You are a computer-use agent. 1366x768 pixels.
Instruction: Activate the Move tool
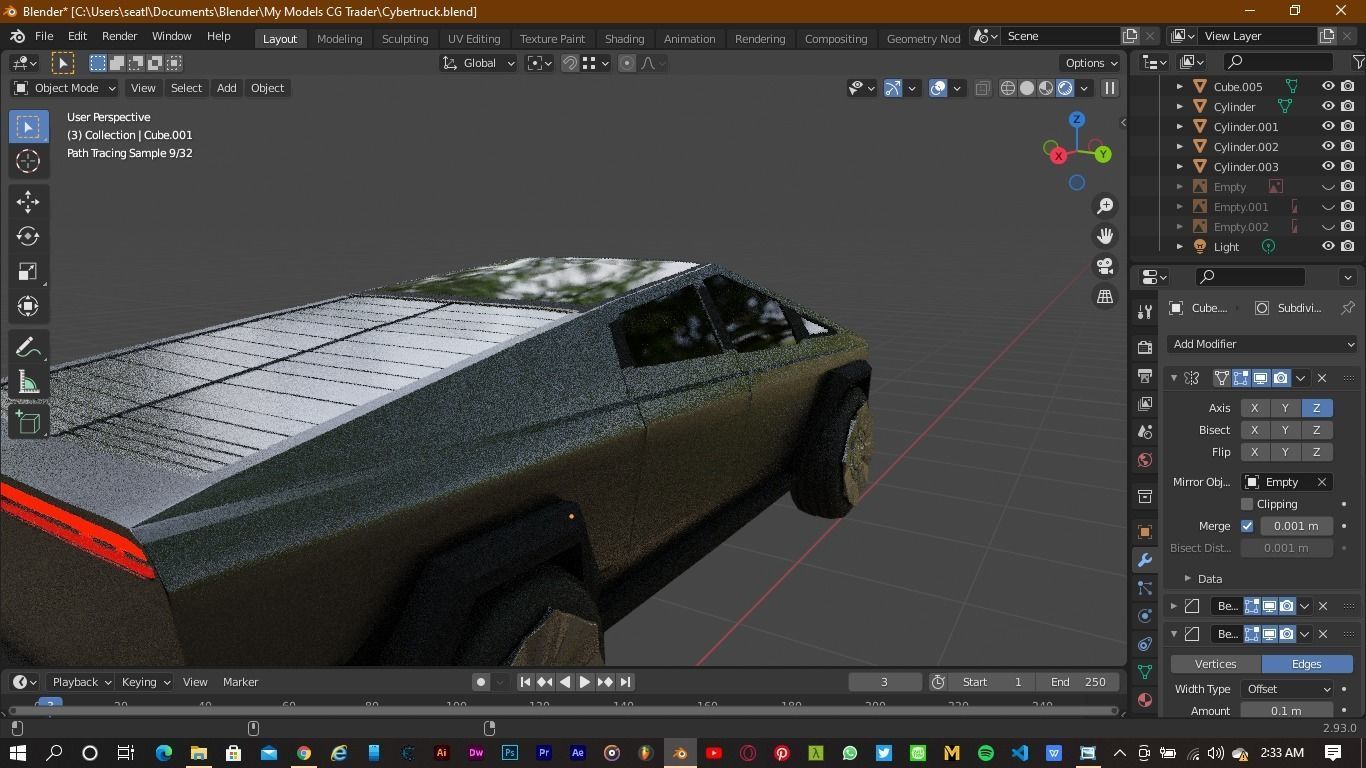click(28, 201)
